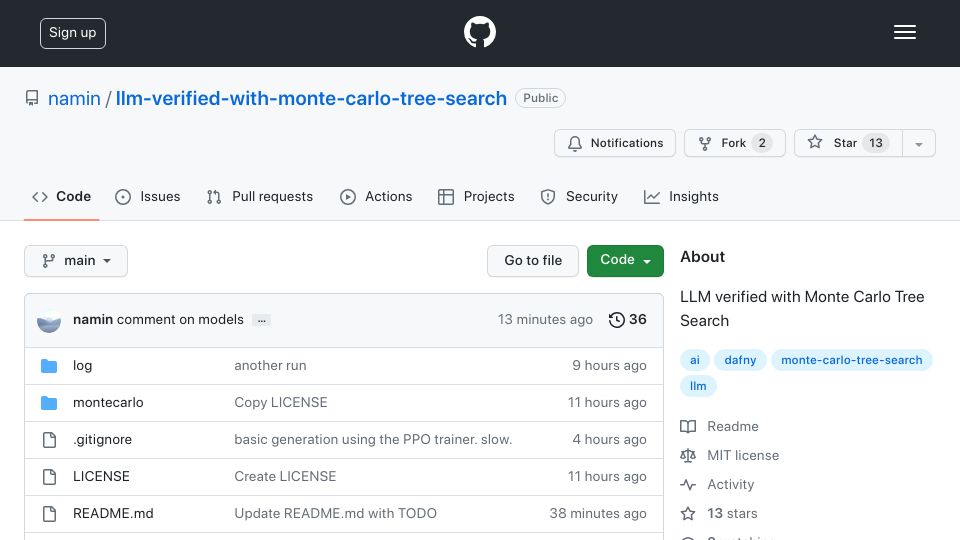Switch to the Code tab

coord(61,197)
